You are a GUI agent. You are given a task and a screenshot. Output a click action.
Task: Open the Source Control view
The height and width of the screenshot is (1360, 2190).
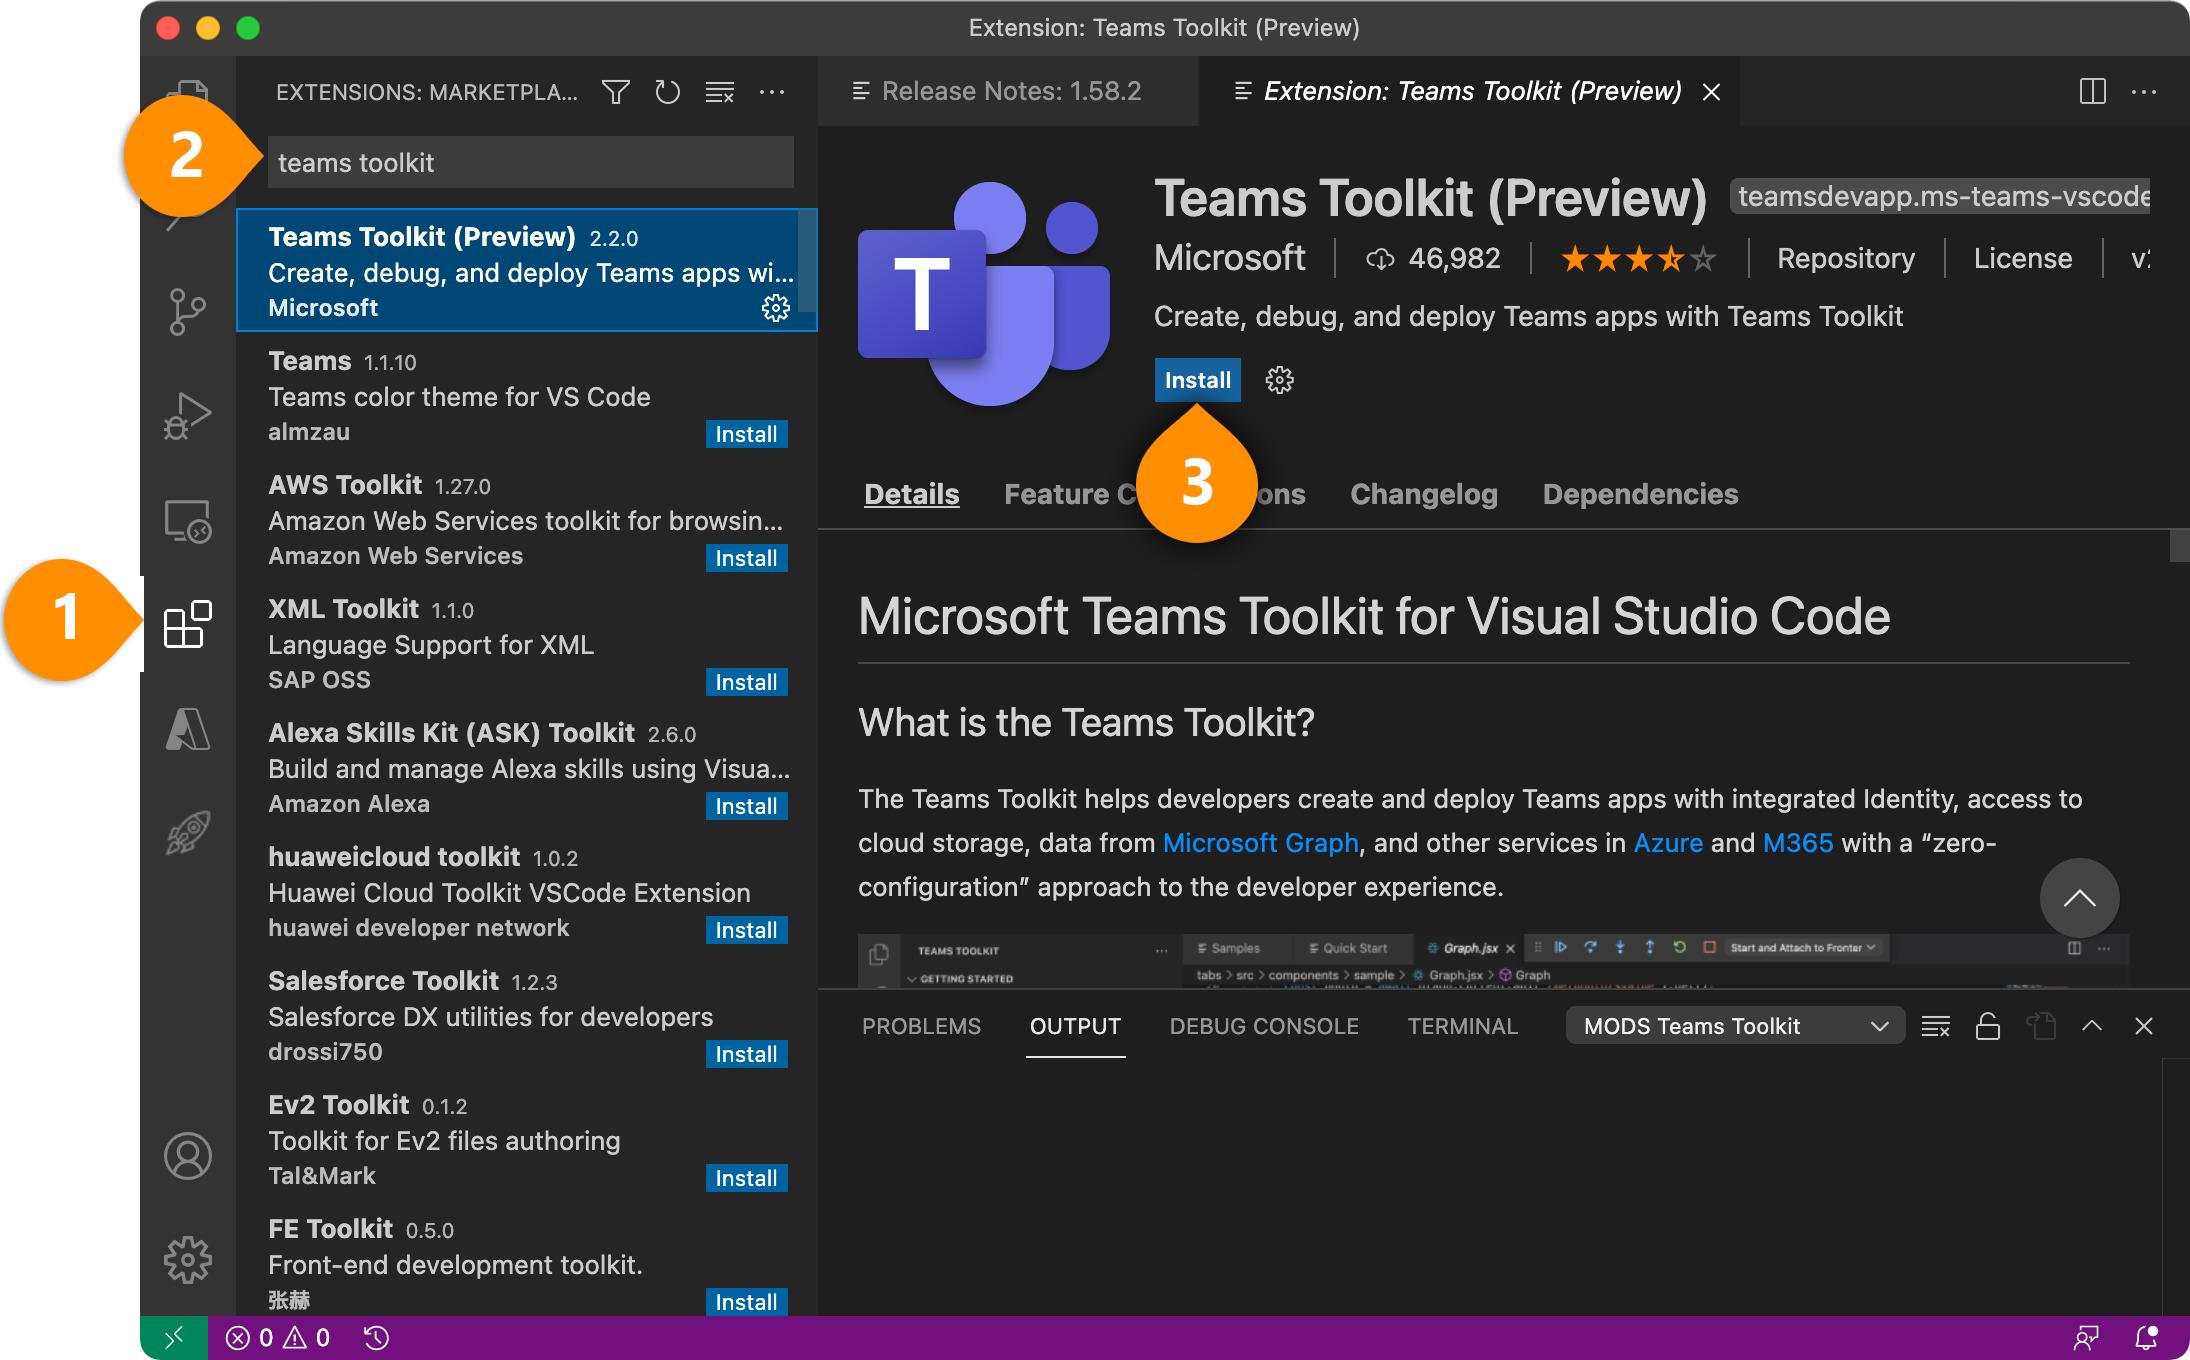point(187,310)
